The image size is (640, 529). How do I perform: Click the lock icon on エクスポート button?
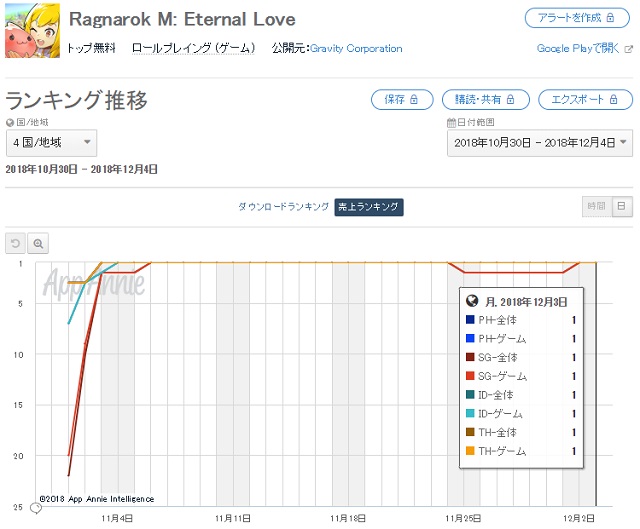613,99
